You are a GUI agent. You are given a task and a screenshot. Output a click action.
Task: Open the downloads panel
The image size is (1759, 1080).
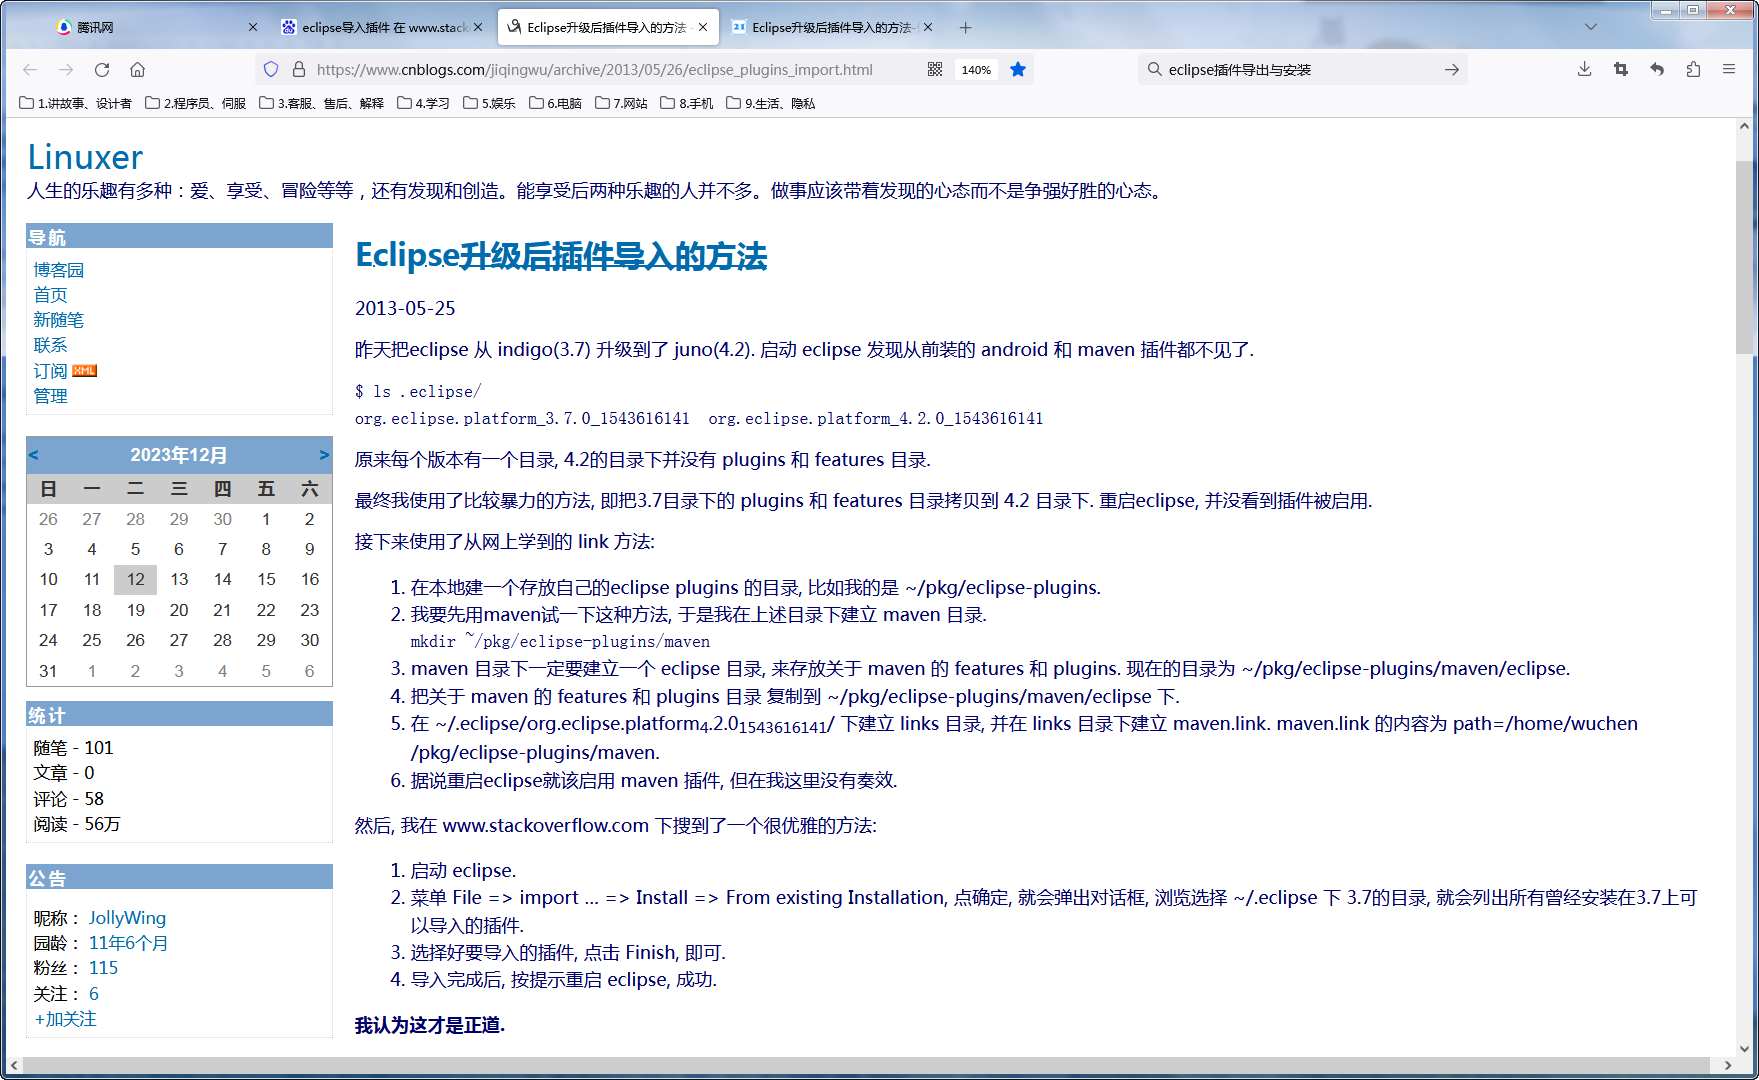[1585, 69]
